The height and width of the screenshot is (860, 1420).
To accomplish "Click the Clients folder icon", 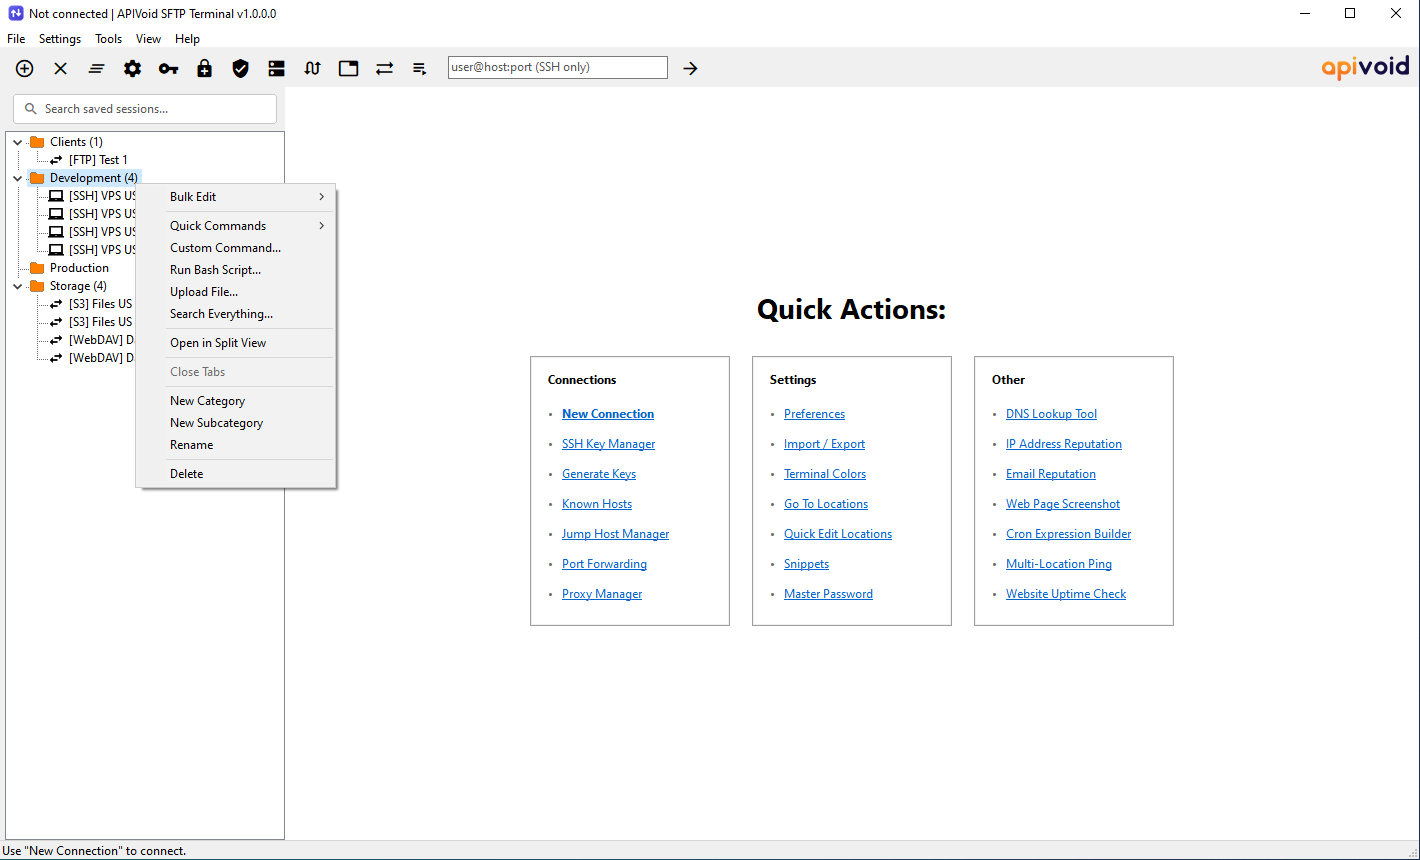I will (x=37, y=142).
